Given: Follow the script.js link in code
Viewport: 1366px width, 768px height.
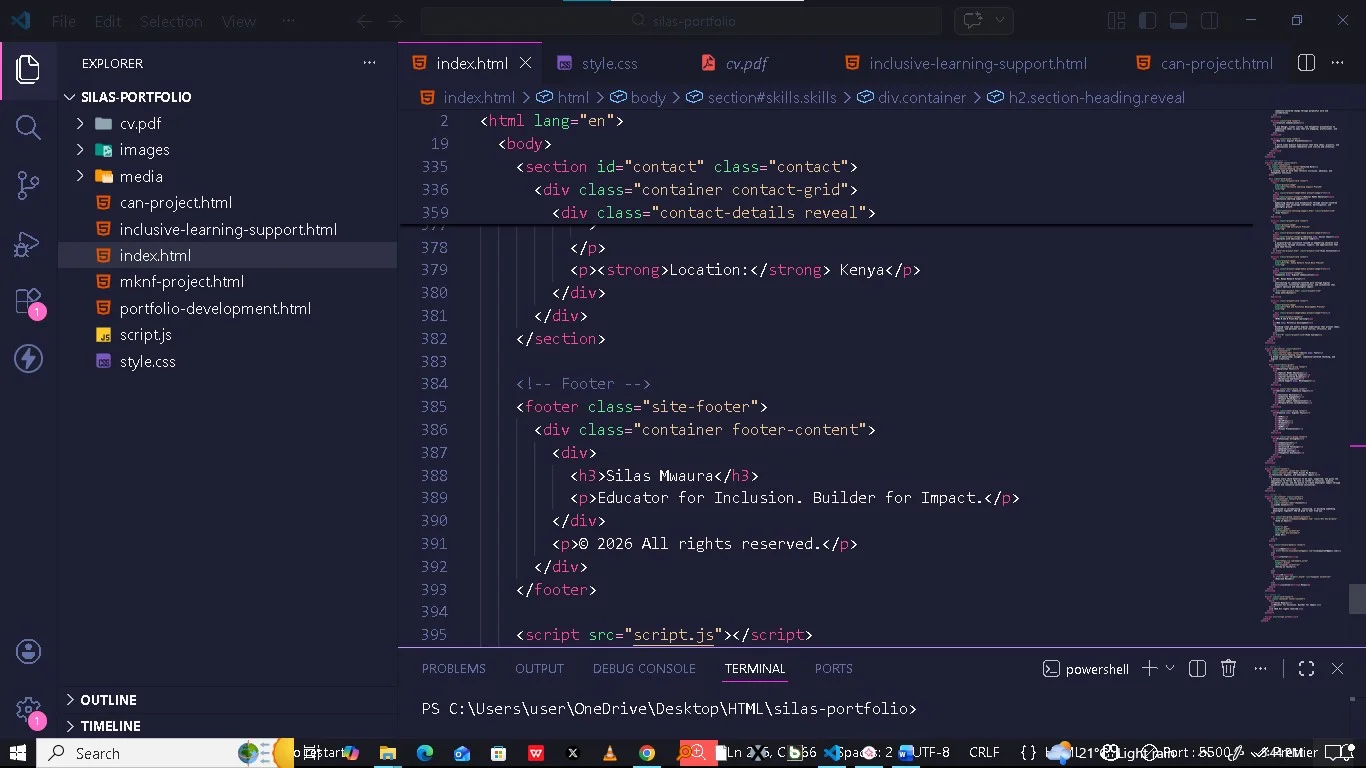Looking at the screenshot, I should pos(674,635).
